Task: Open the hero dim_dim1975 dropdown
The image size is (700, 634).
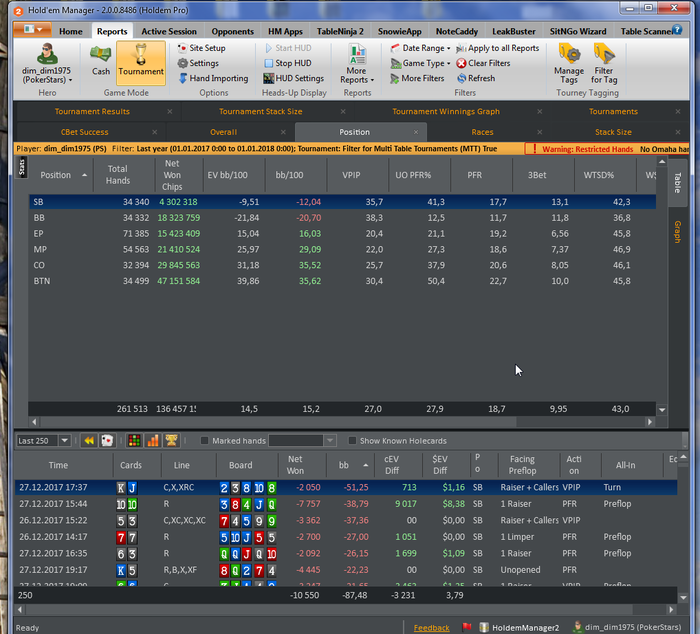Action: pos(47,63)
